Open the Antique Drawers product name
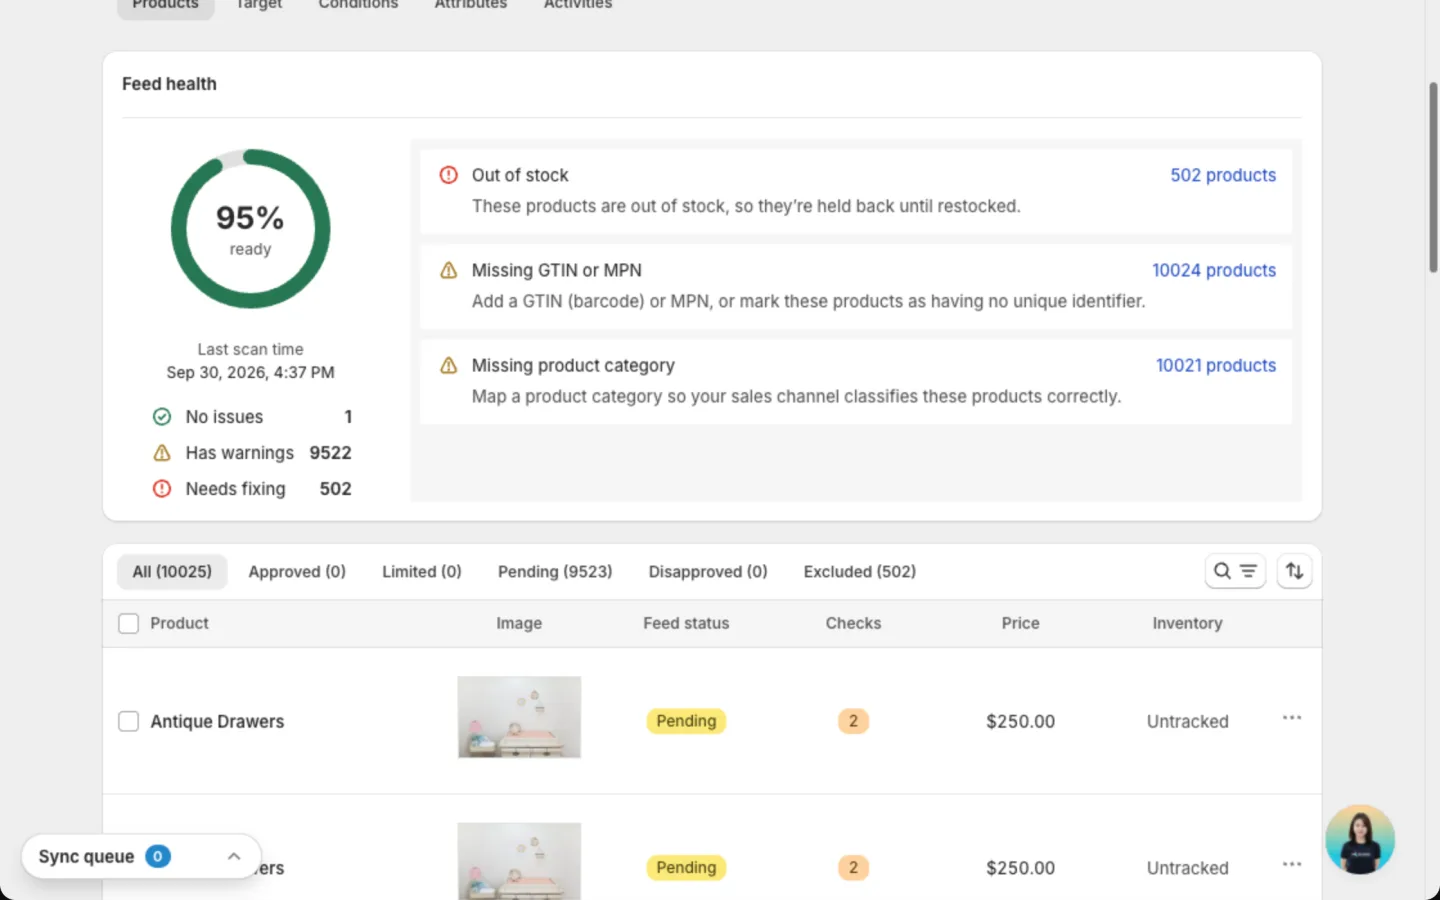 click(x=217, y=722)
